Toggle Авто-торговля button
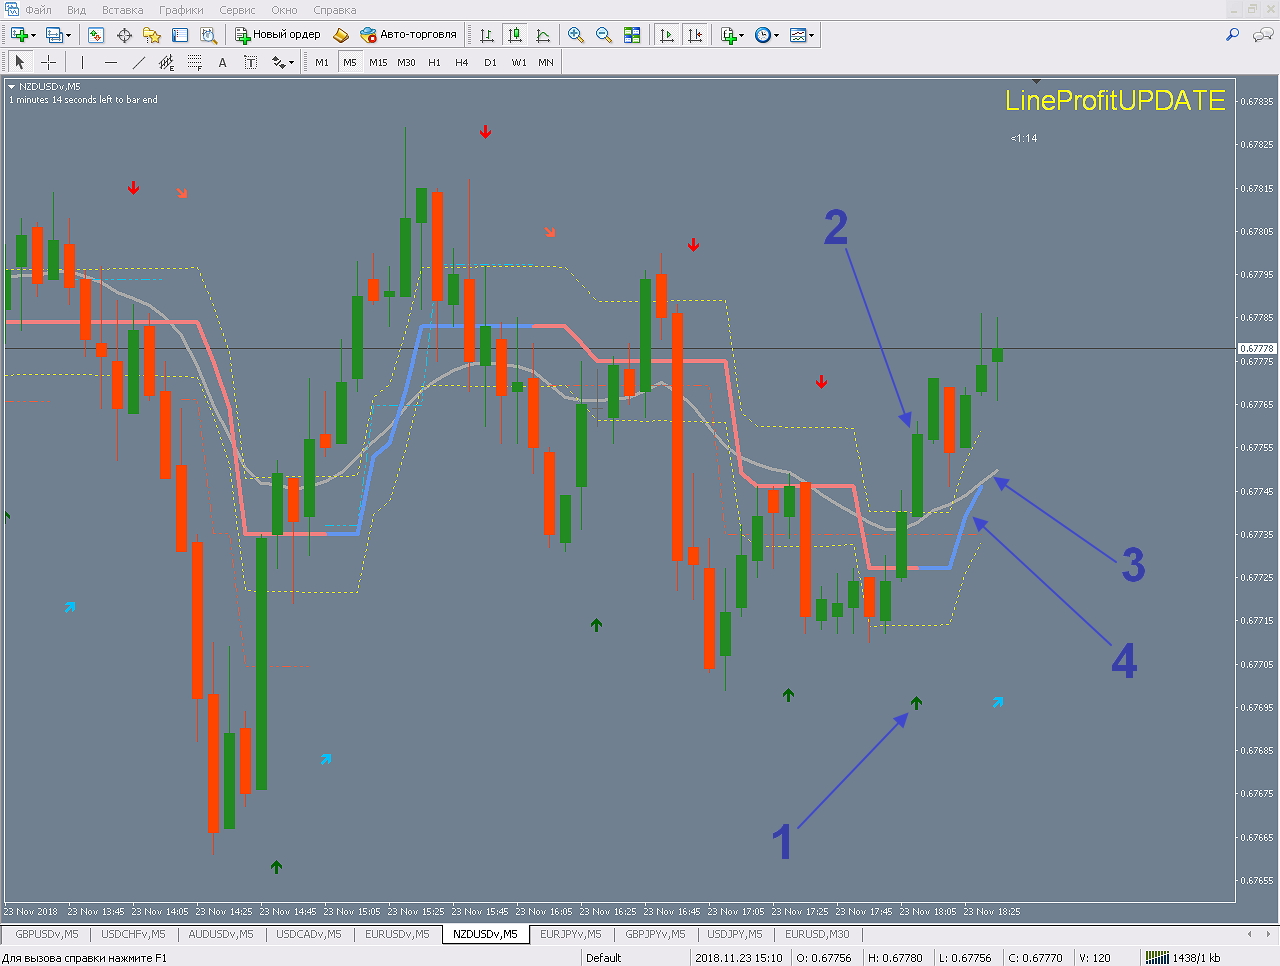 tap(409, 35)
